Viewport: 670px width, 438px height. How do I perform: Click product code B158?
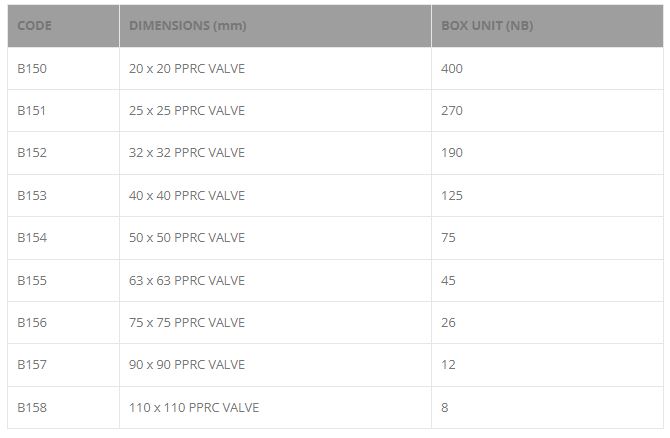pyautogui.click(x=32, y=407)
